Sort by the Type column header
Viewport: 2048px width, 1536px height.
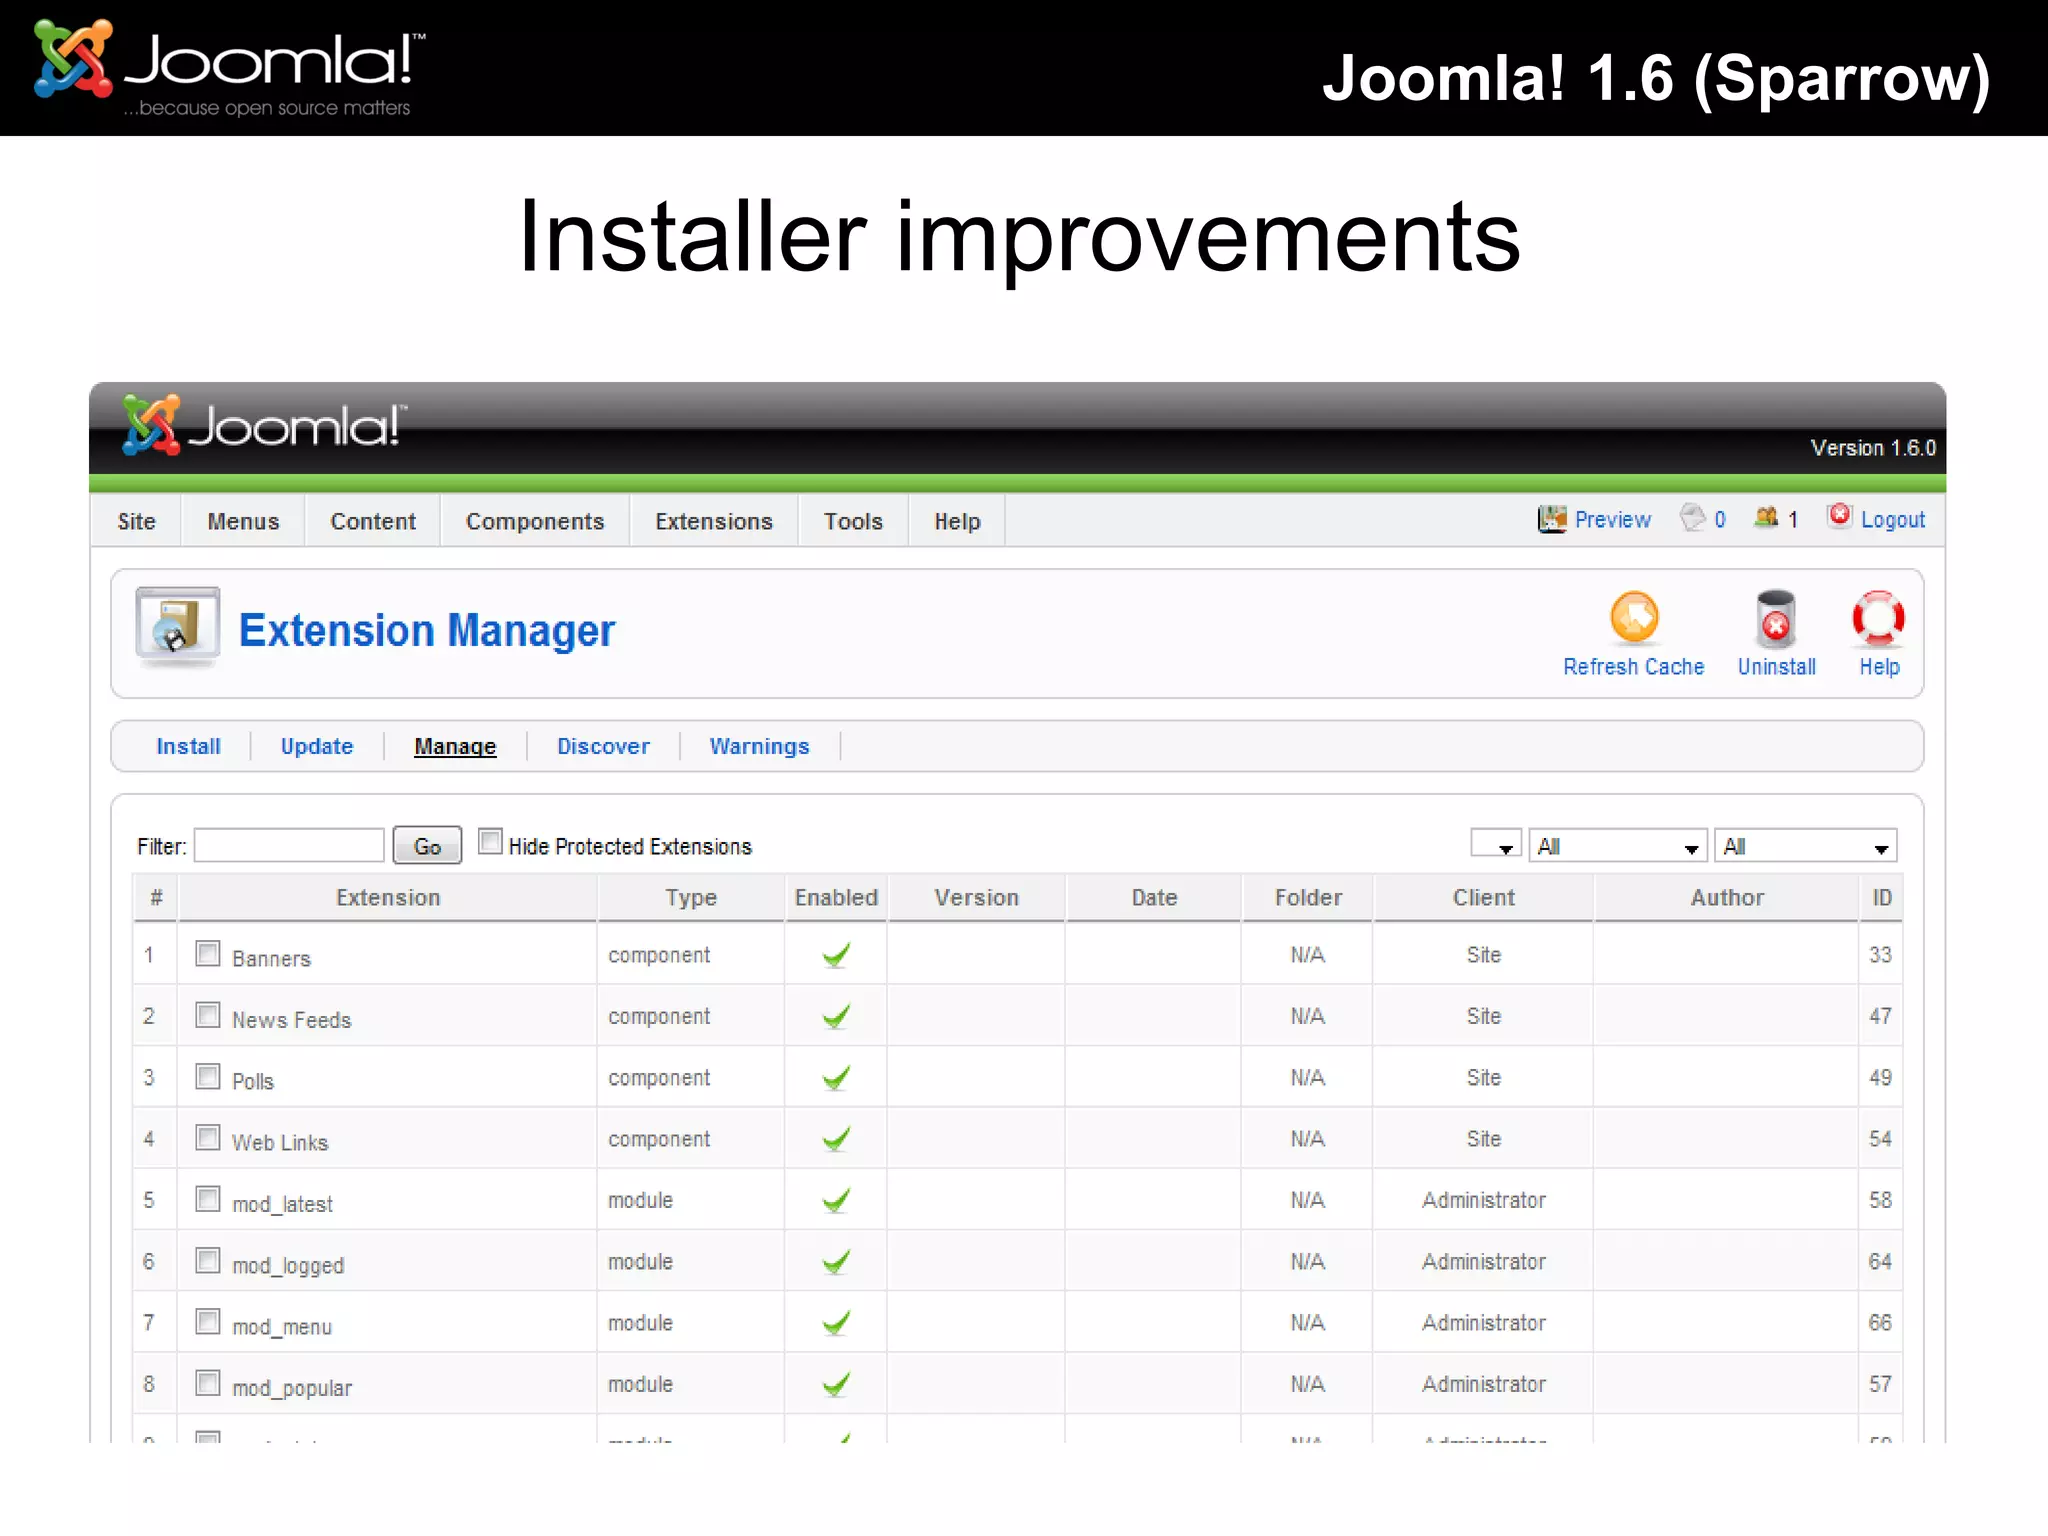click(x=691, y=897)
